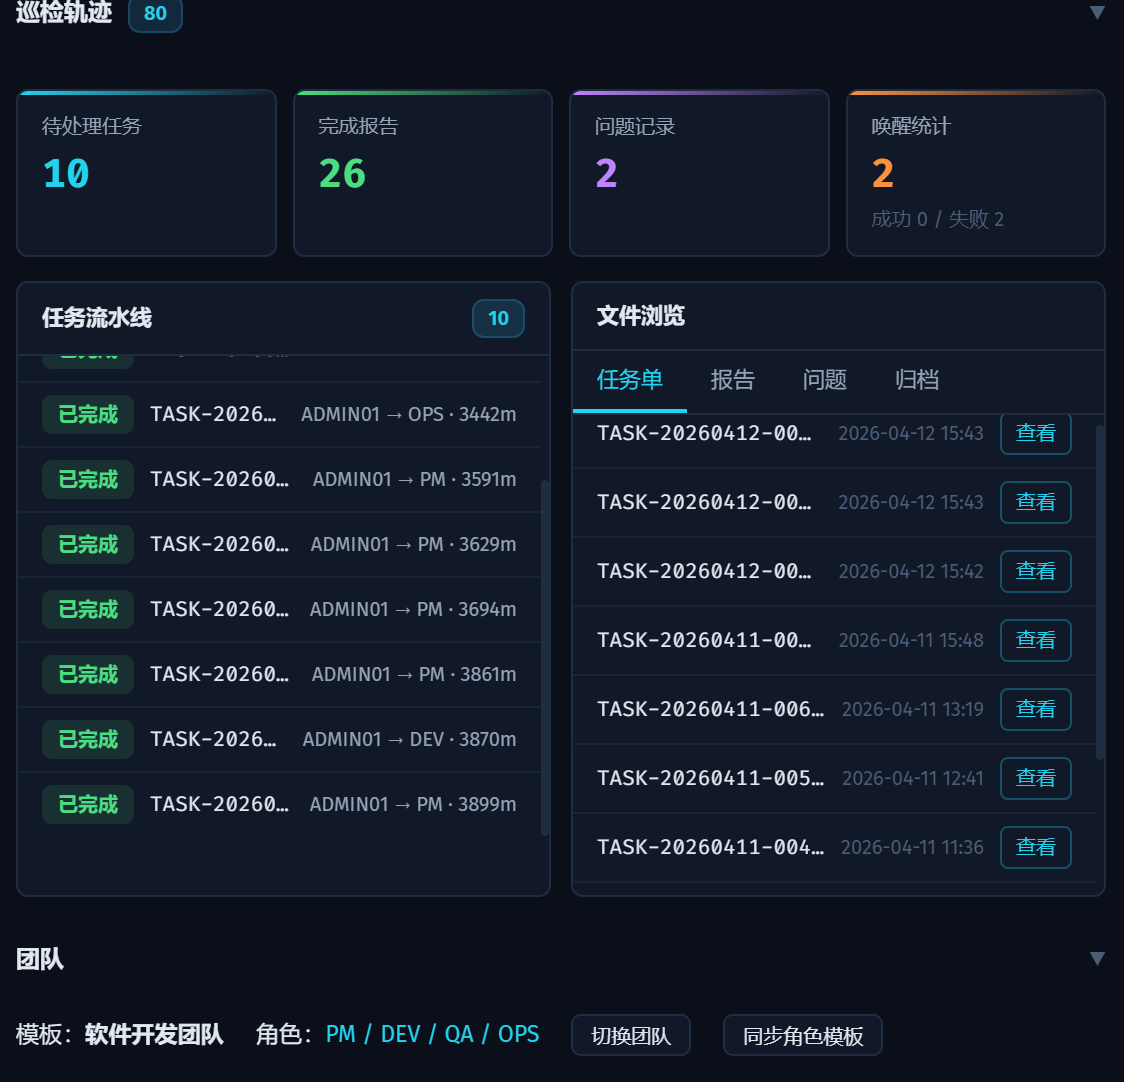Viewport: 1124px width, 1082px height.
Task: Open the OPS role link
Action: [x=519, y=1034]
